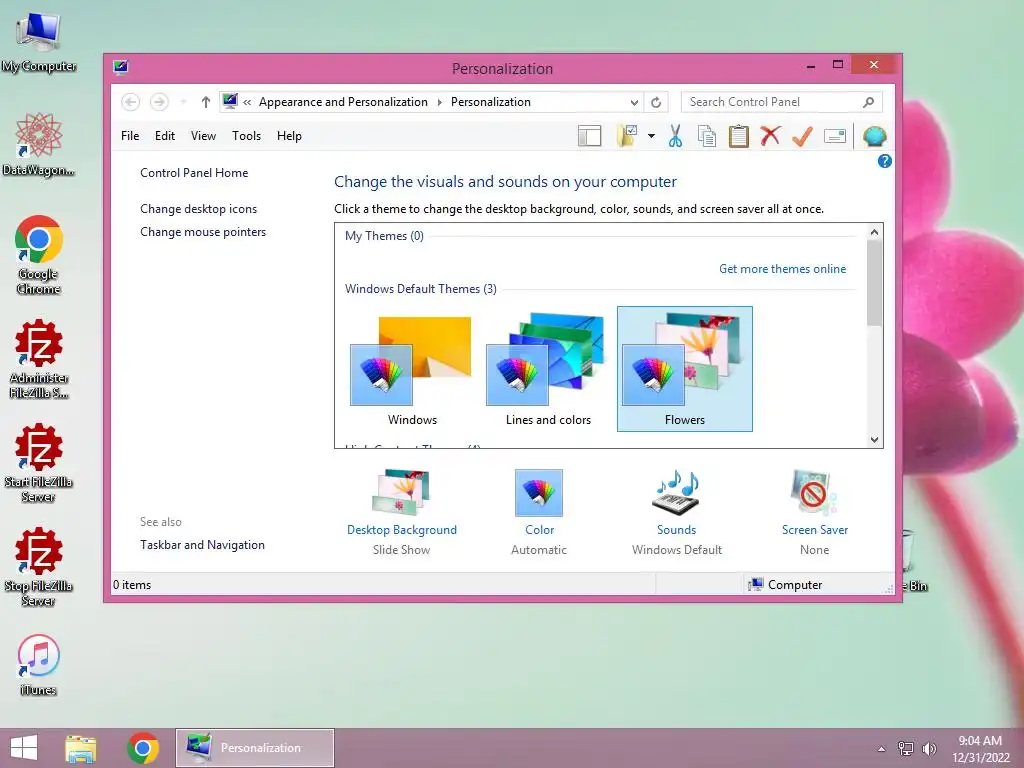Click the search magnifier icon

[869, 102]
